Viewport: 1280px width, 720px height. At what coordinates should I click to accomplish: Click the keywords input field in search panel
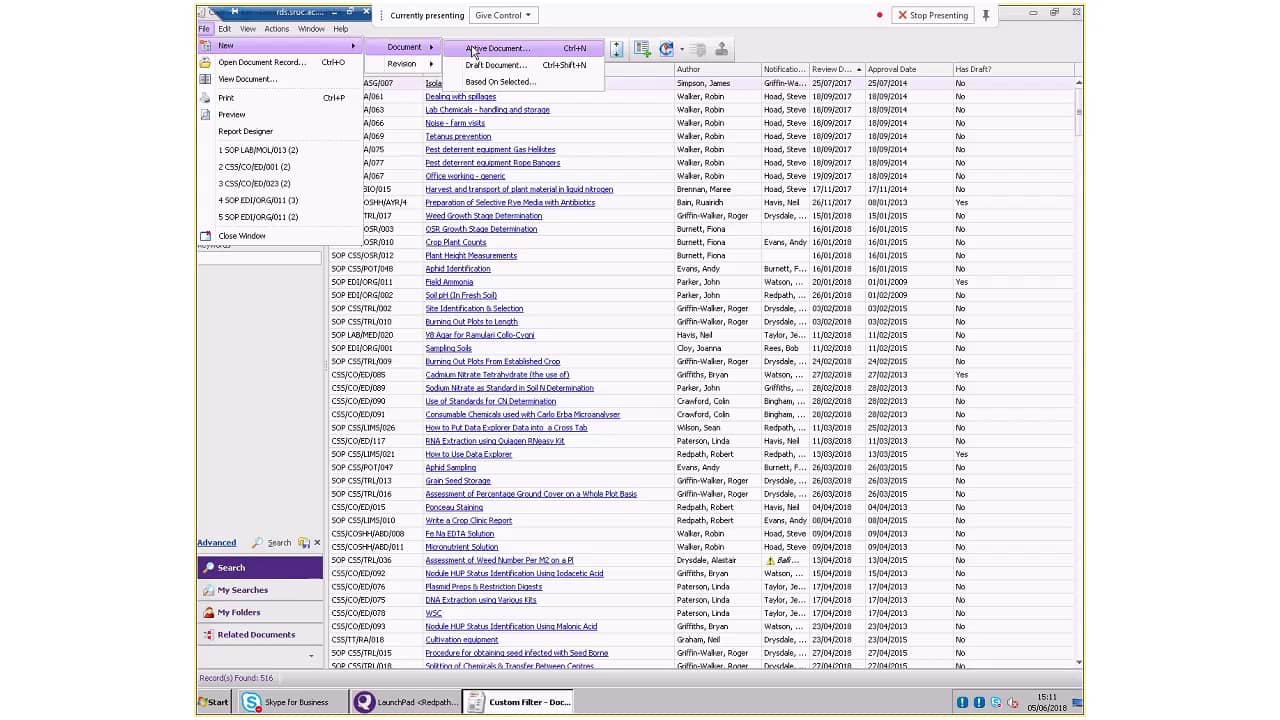259,258
